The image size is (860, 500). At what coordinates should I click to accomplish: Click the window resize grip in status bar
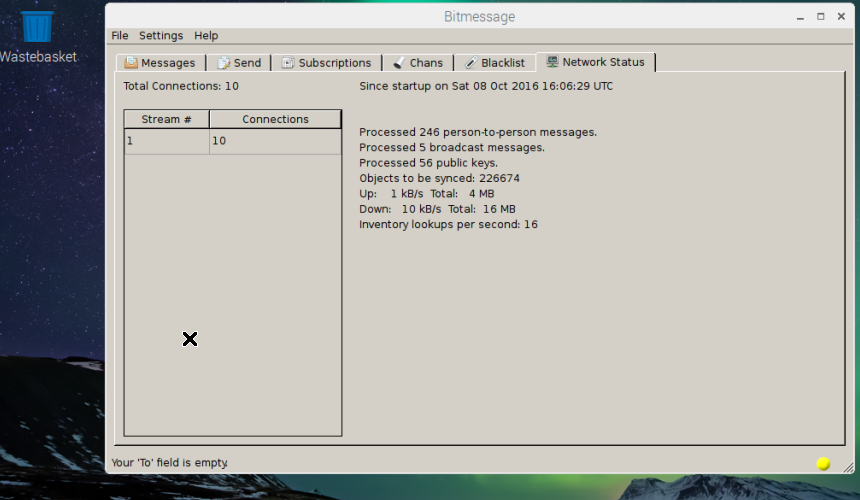[848, 467]
